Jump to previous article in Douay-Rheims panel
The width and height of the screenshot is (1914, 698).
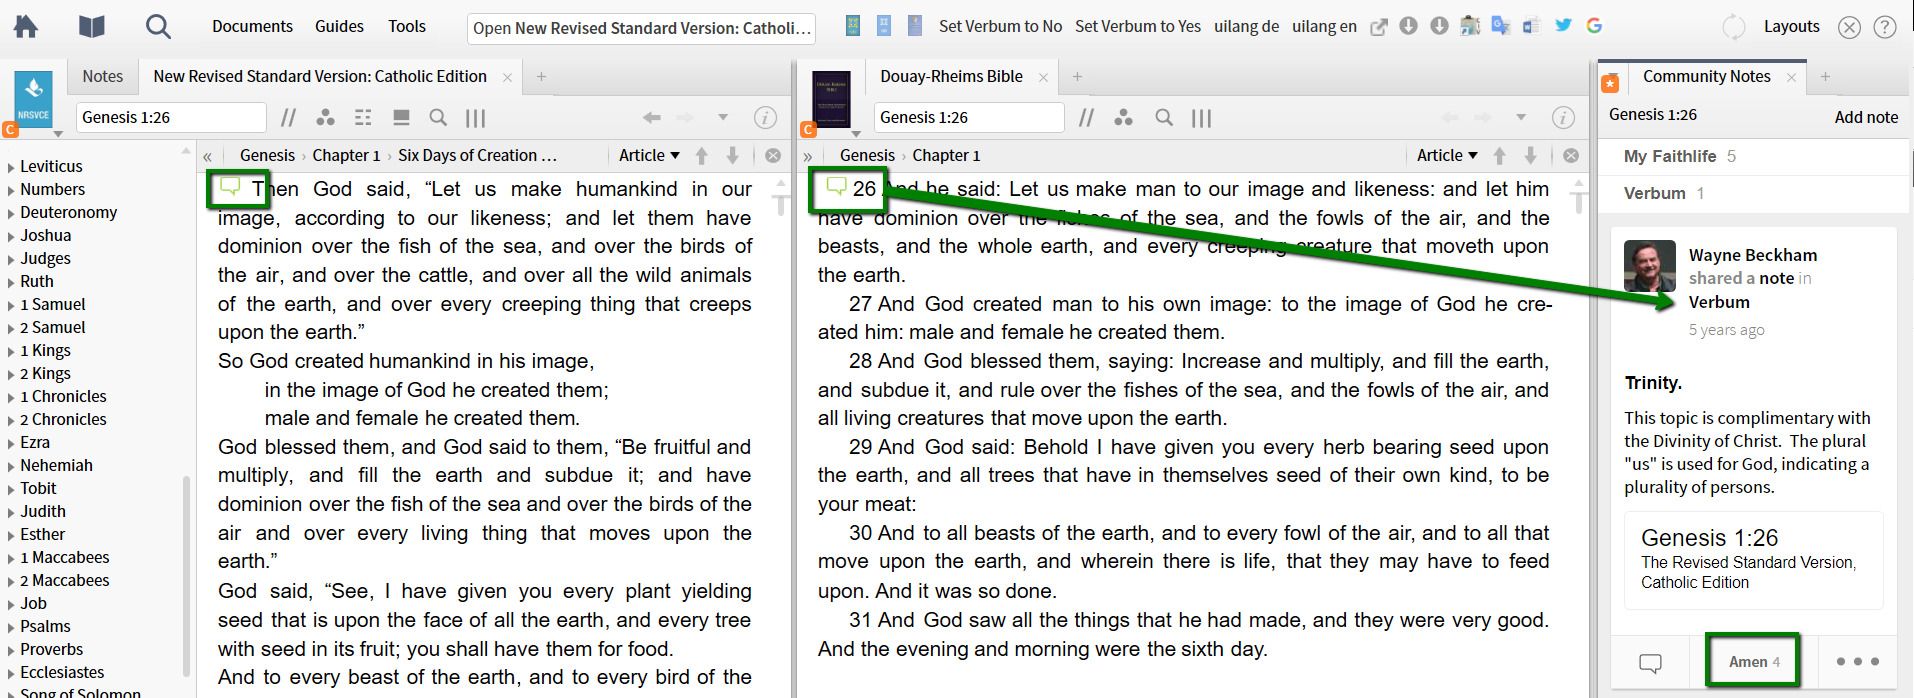coord(1500,156)
